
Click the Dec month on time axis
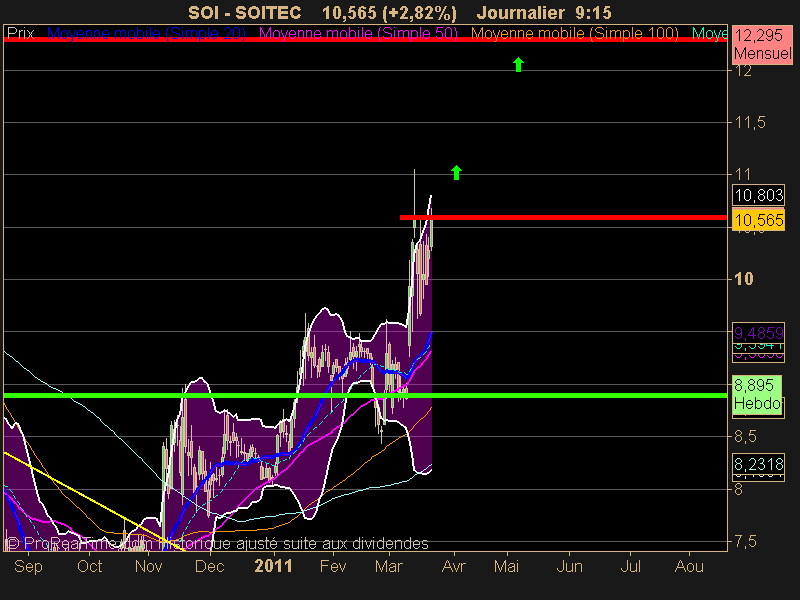pos(210,566)
